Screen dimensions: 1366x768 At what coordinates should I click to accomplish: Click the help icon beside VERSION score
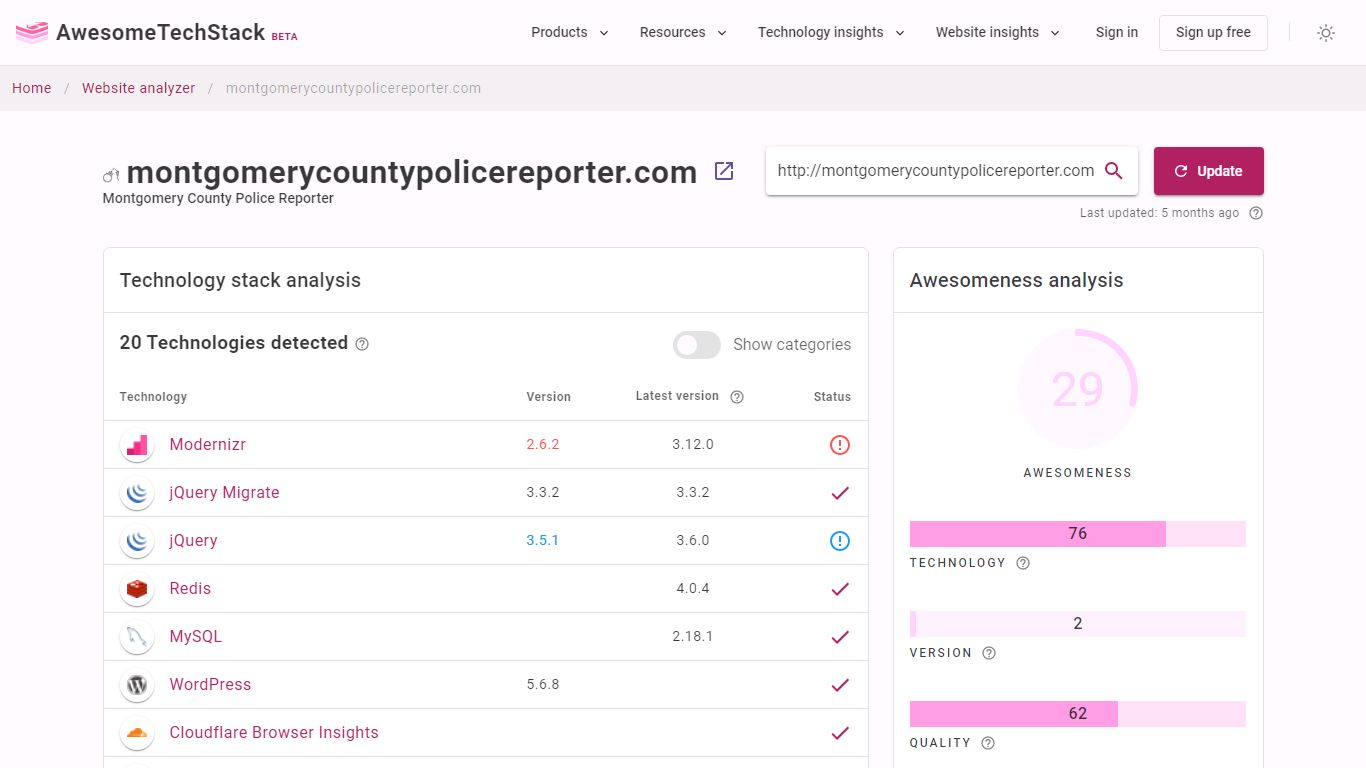989,653
